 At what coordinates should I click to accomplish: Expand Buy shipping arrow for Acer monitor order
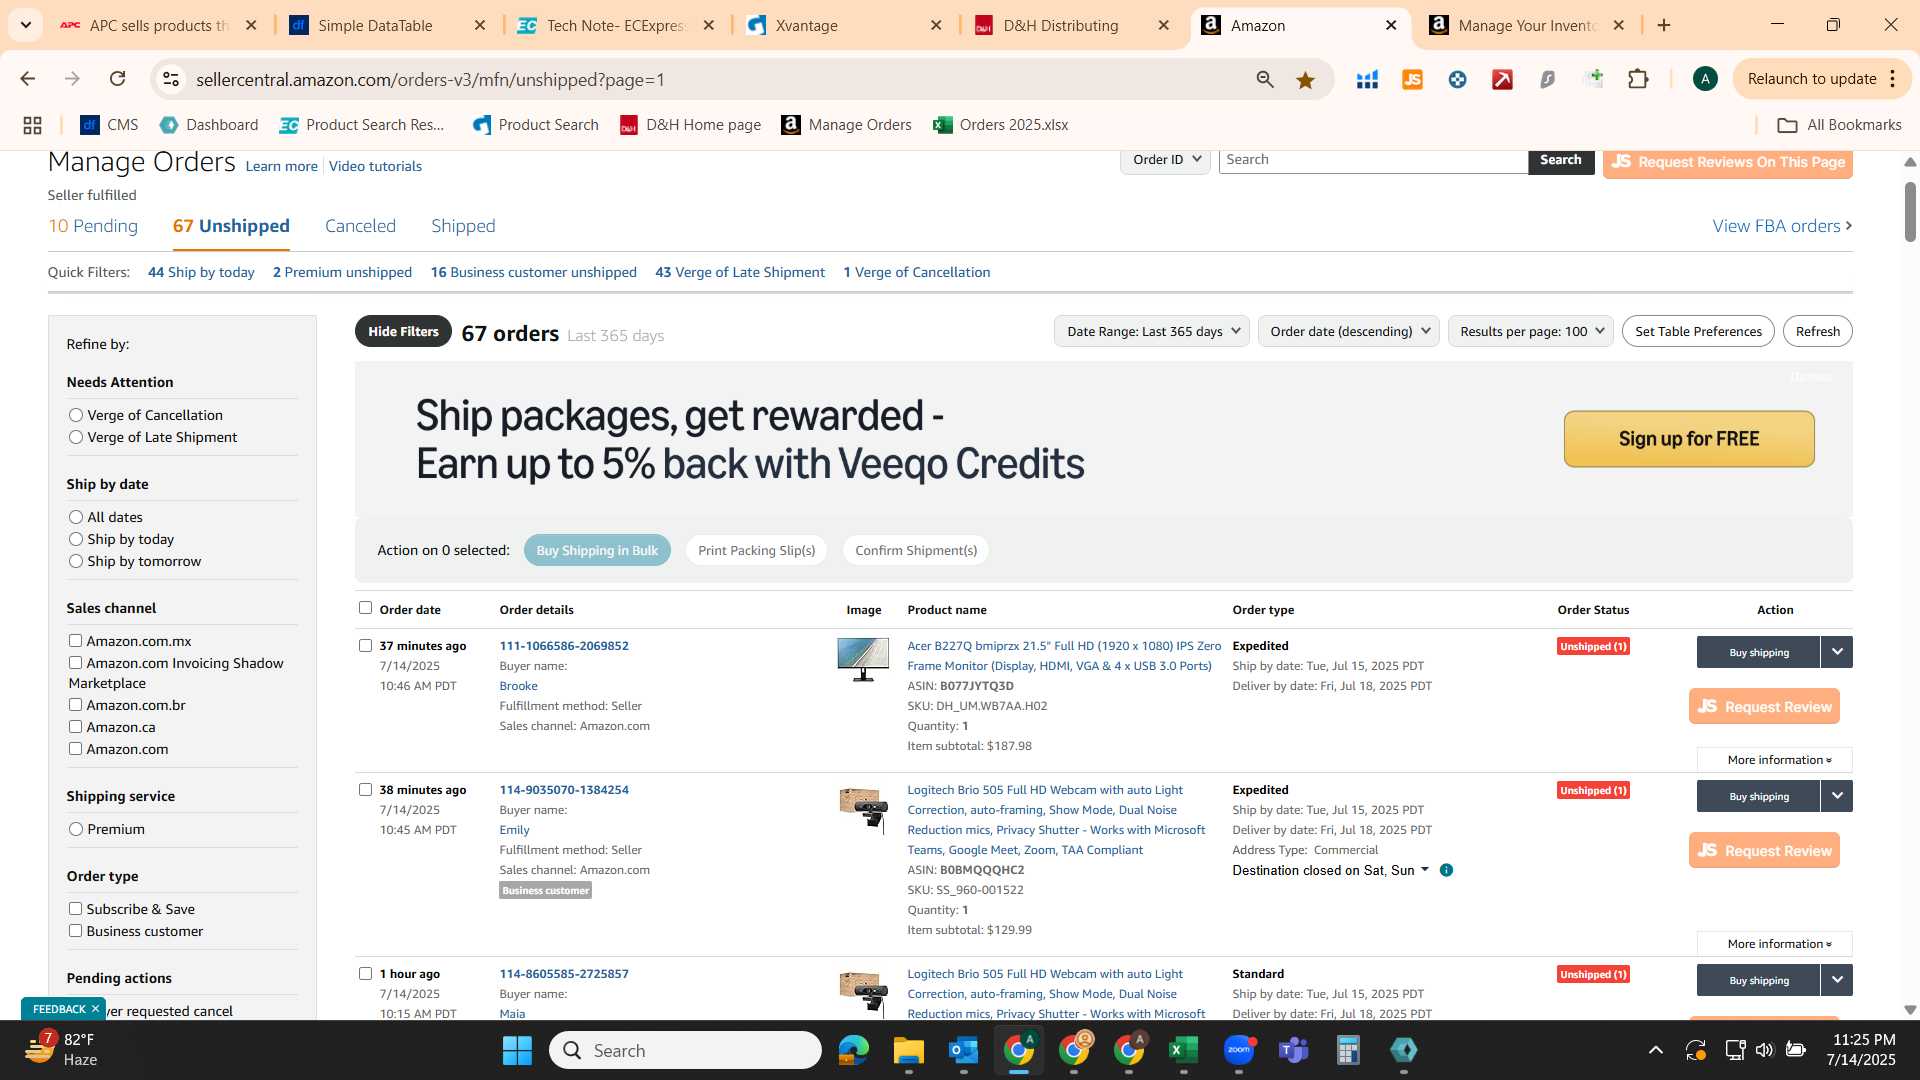pos(1837,652)
